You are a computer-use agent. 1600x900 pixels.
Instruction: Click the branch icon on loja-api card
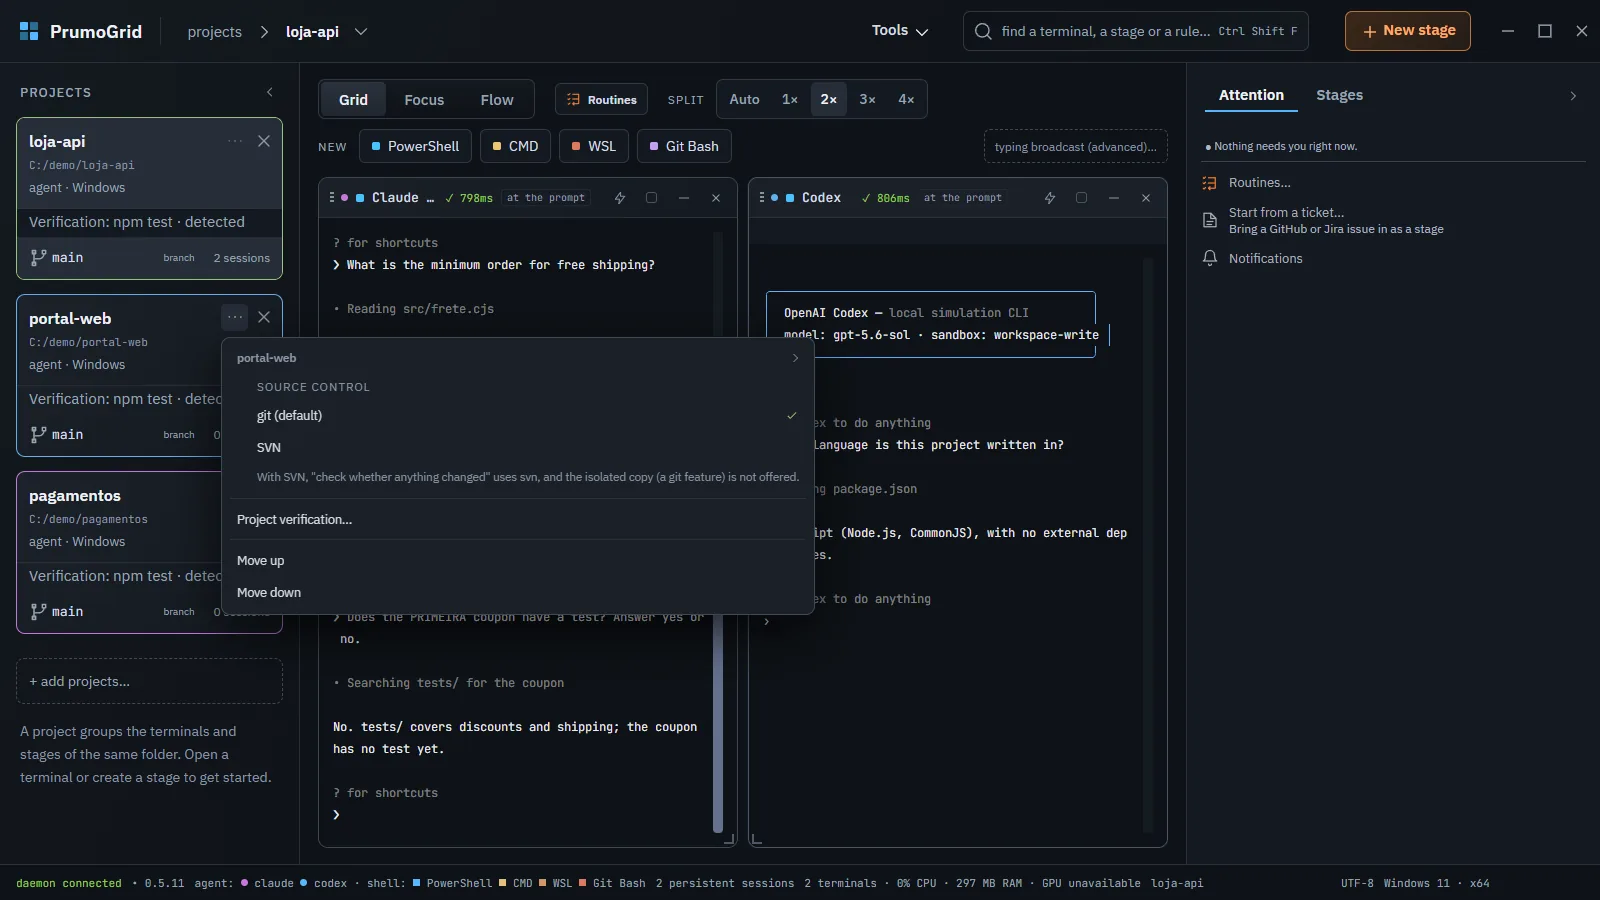39,257
